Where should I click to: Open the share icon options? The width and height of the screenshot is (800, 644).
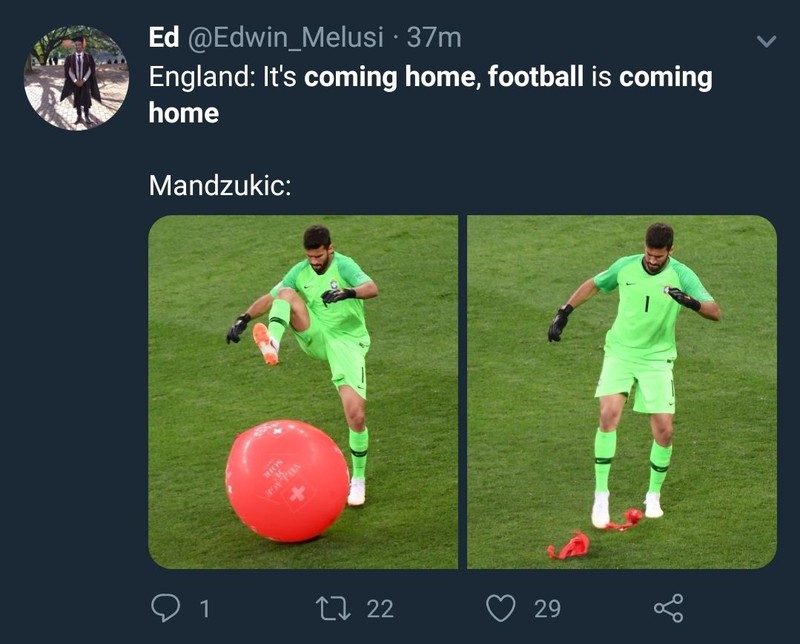668,608
